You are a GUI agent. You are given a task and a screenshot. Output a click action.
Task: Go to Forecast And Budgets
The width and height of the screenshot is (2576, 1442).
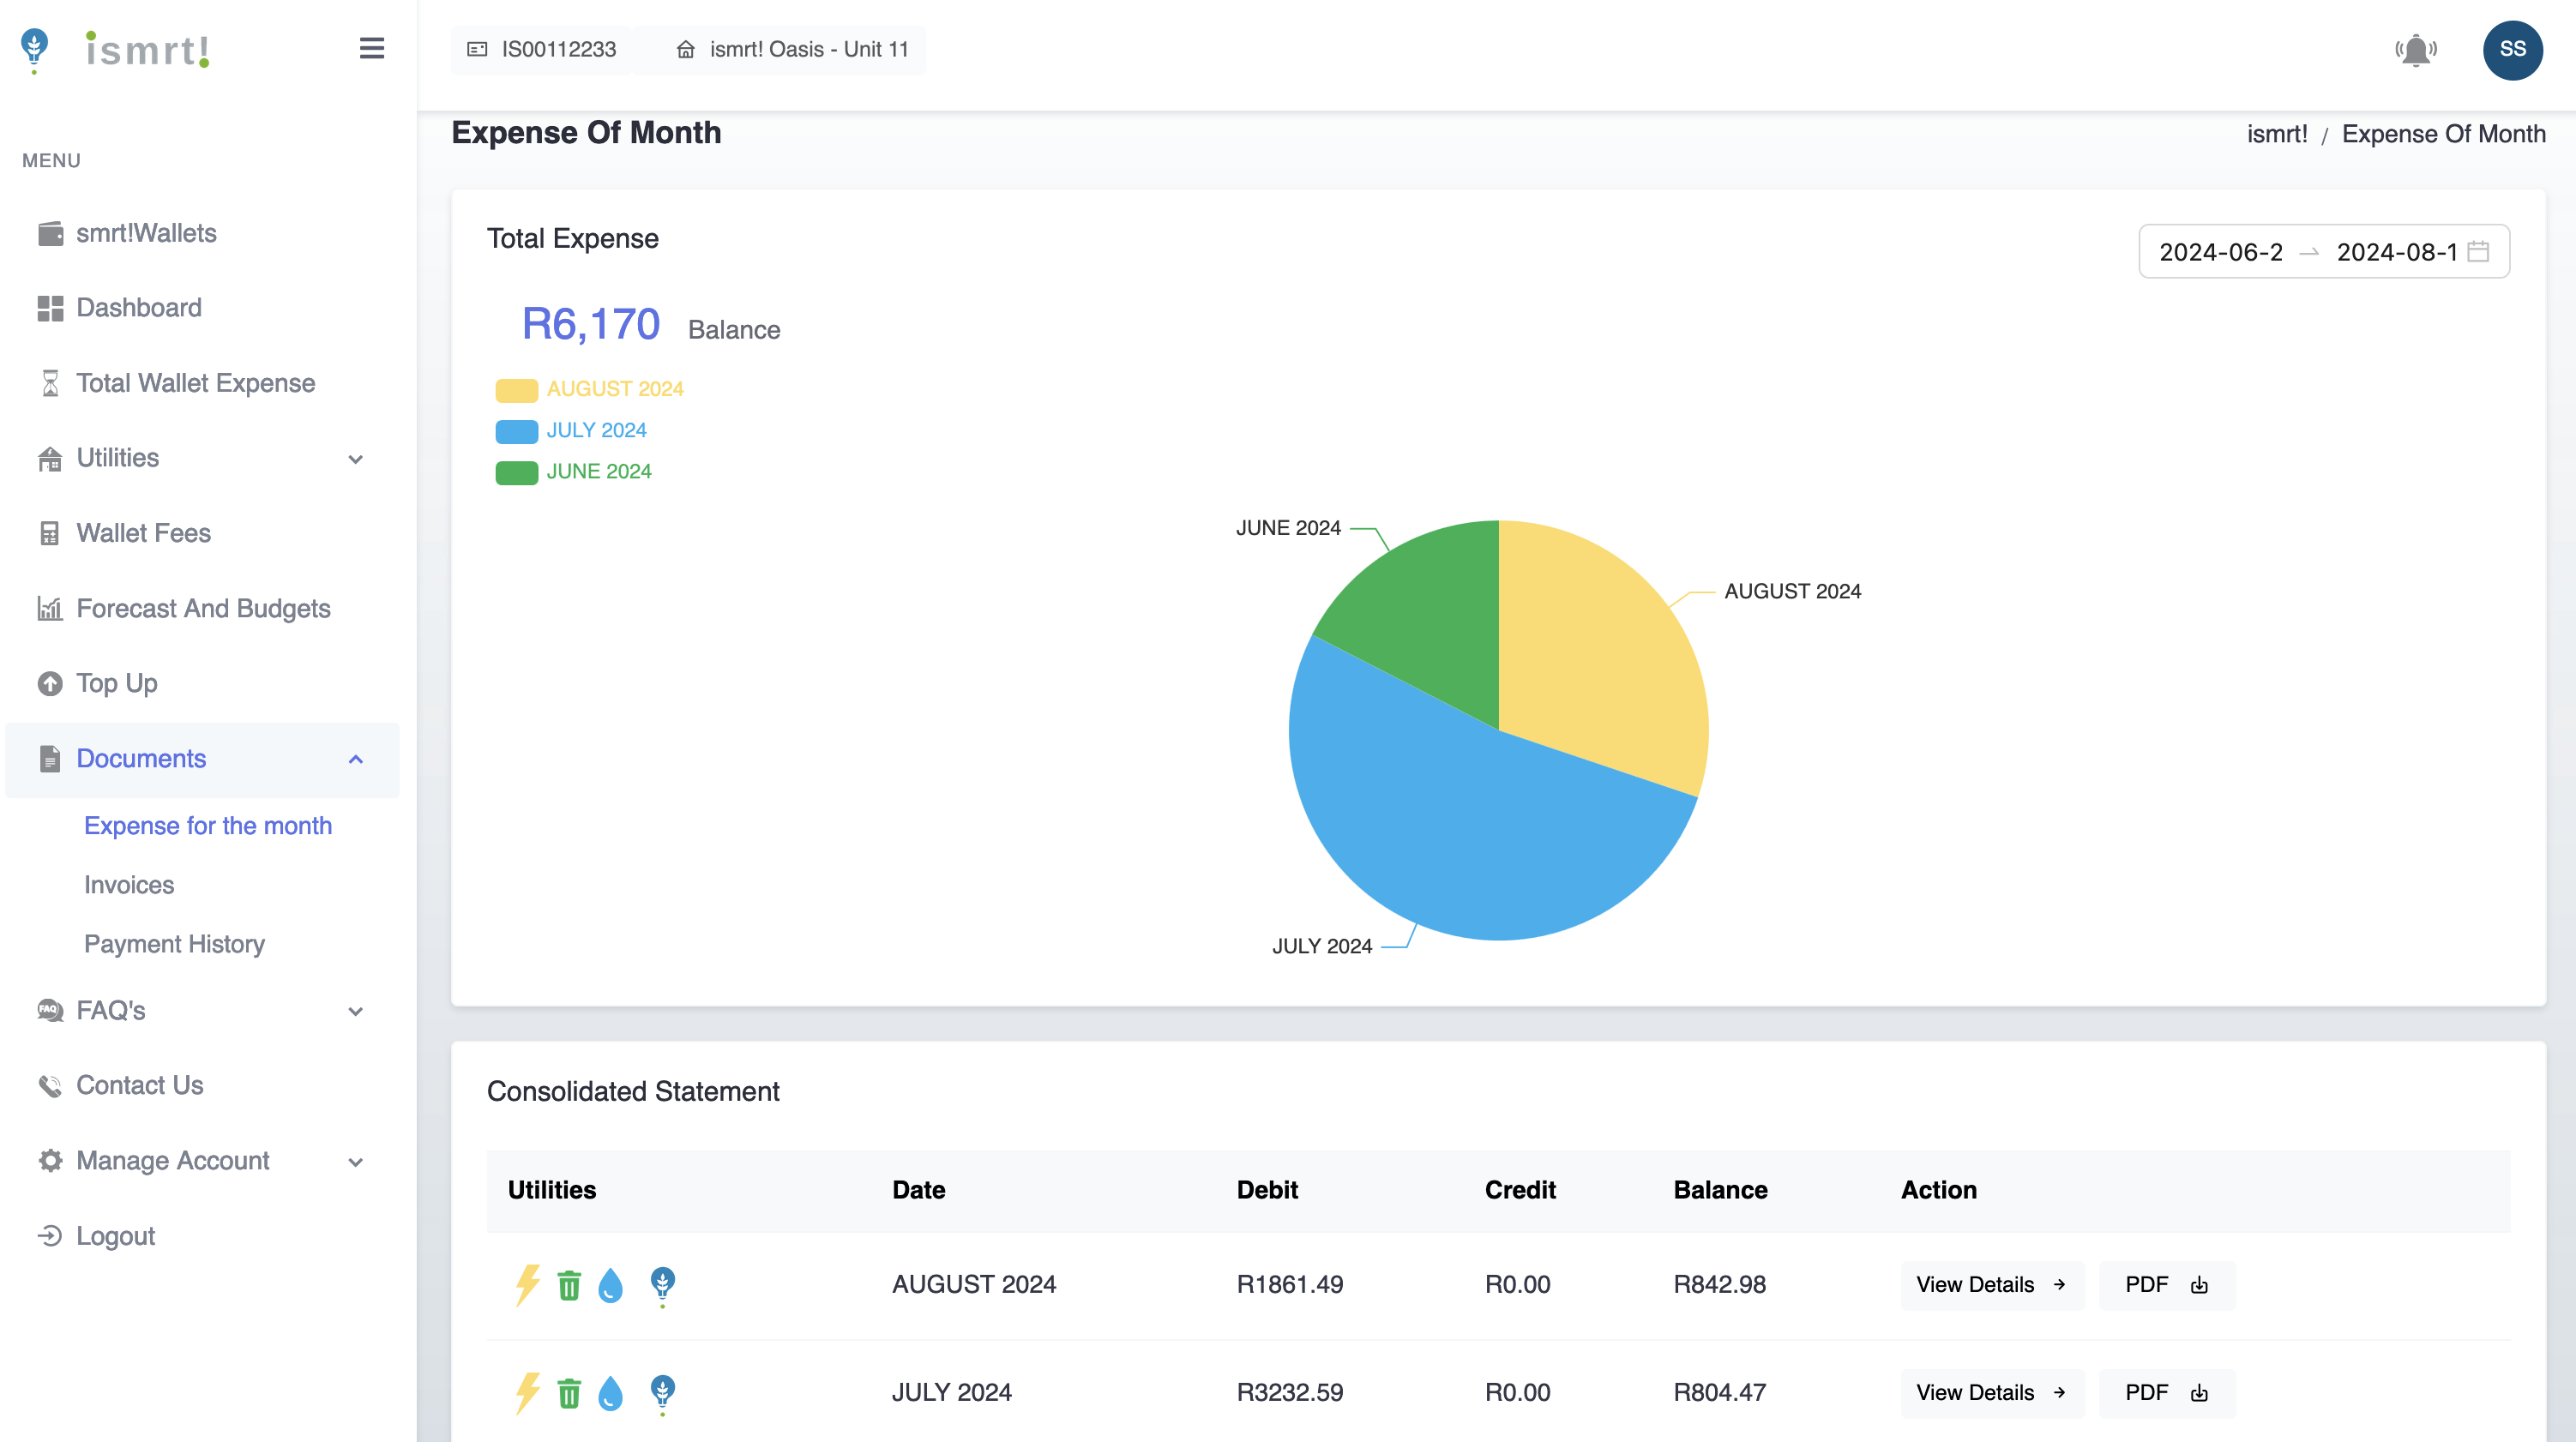tap(203, 608)
